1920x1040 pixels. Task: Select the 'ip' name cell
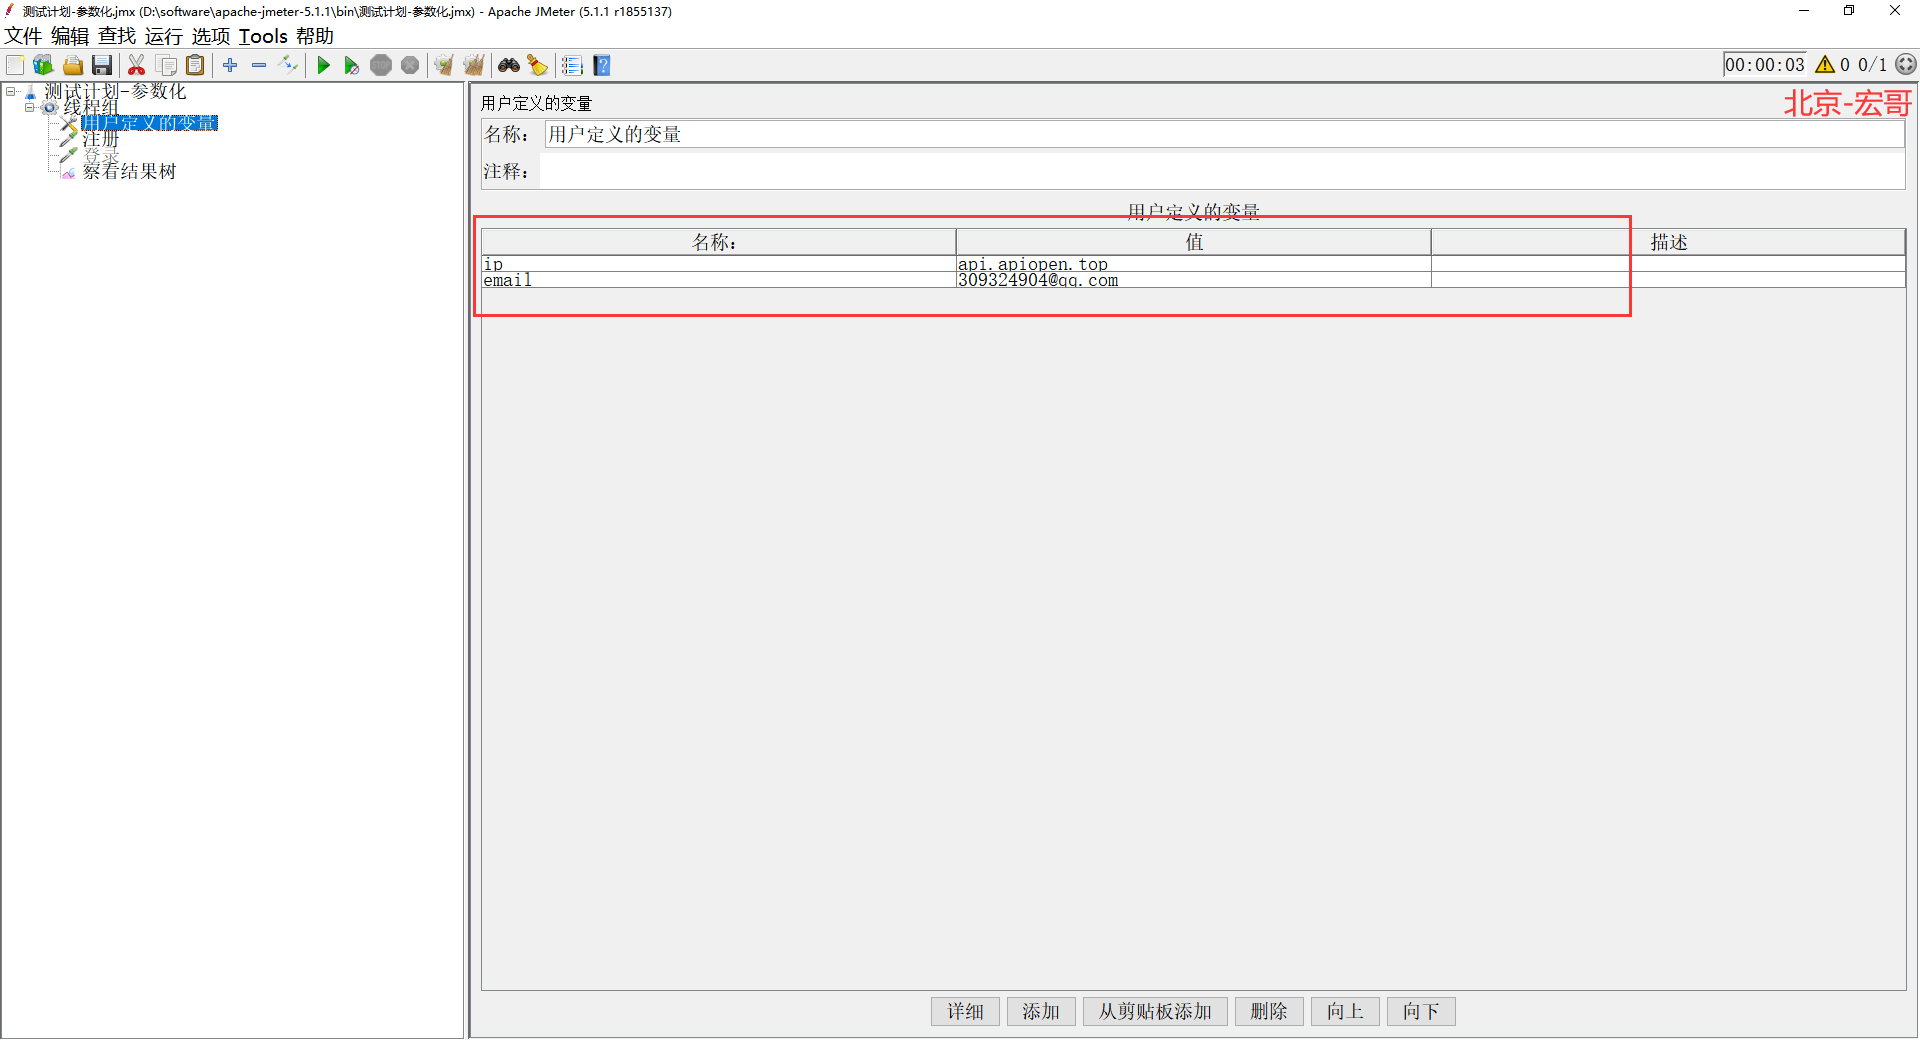(x=718, y=264)
